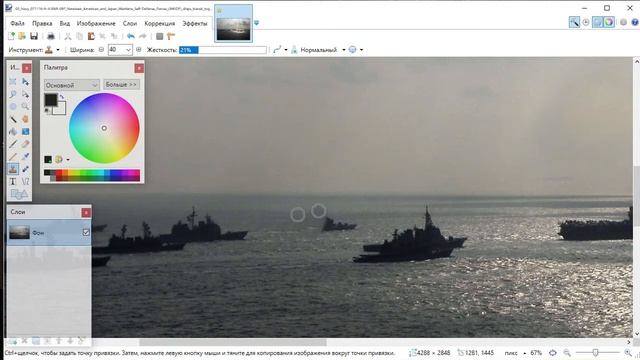Toggle the Tools window visibility button
Image resolution: width=640 pixels, height=360 pixels.
pyautogui.click(x=574, y=22)
